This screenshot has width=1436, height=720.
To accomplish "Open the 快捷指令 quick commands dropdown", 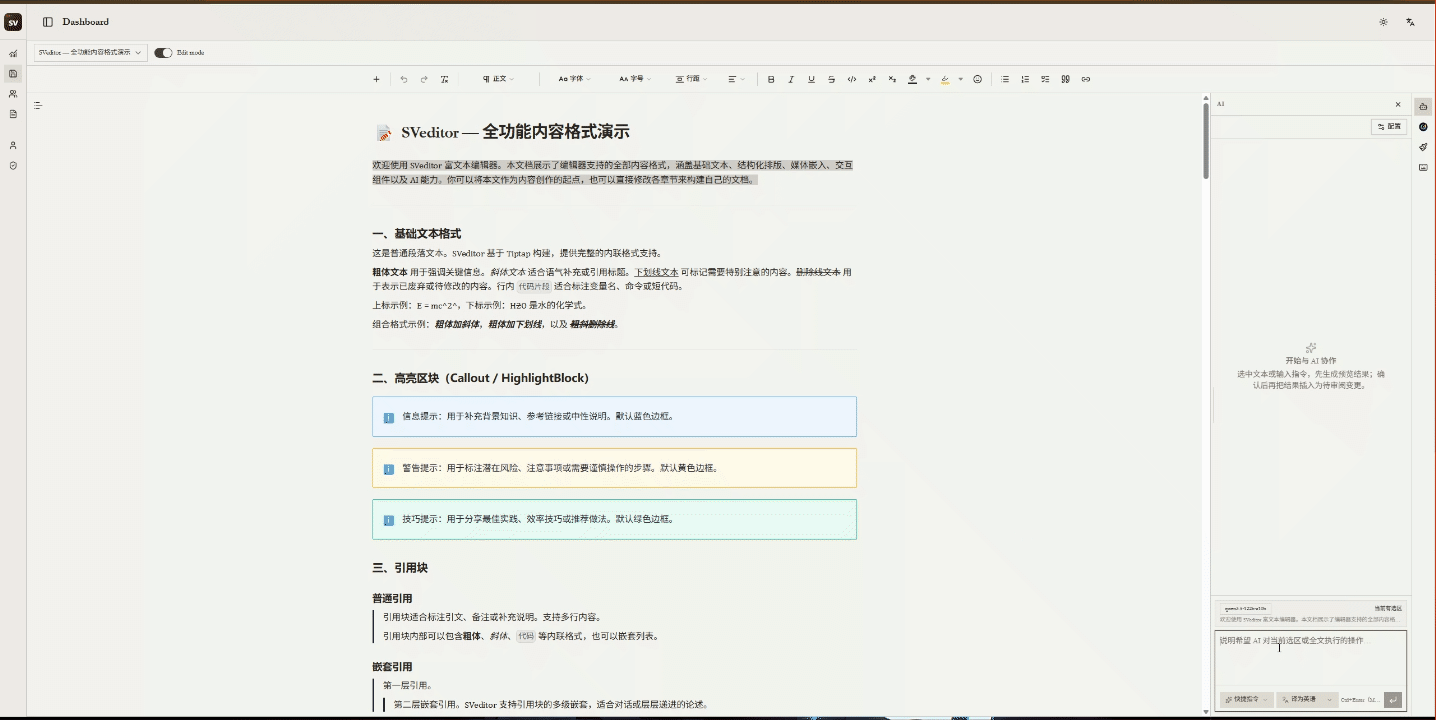I will pos(1246,699).
